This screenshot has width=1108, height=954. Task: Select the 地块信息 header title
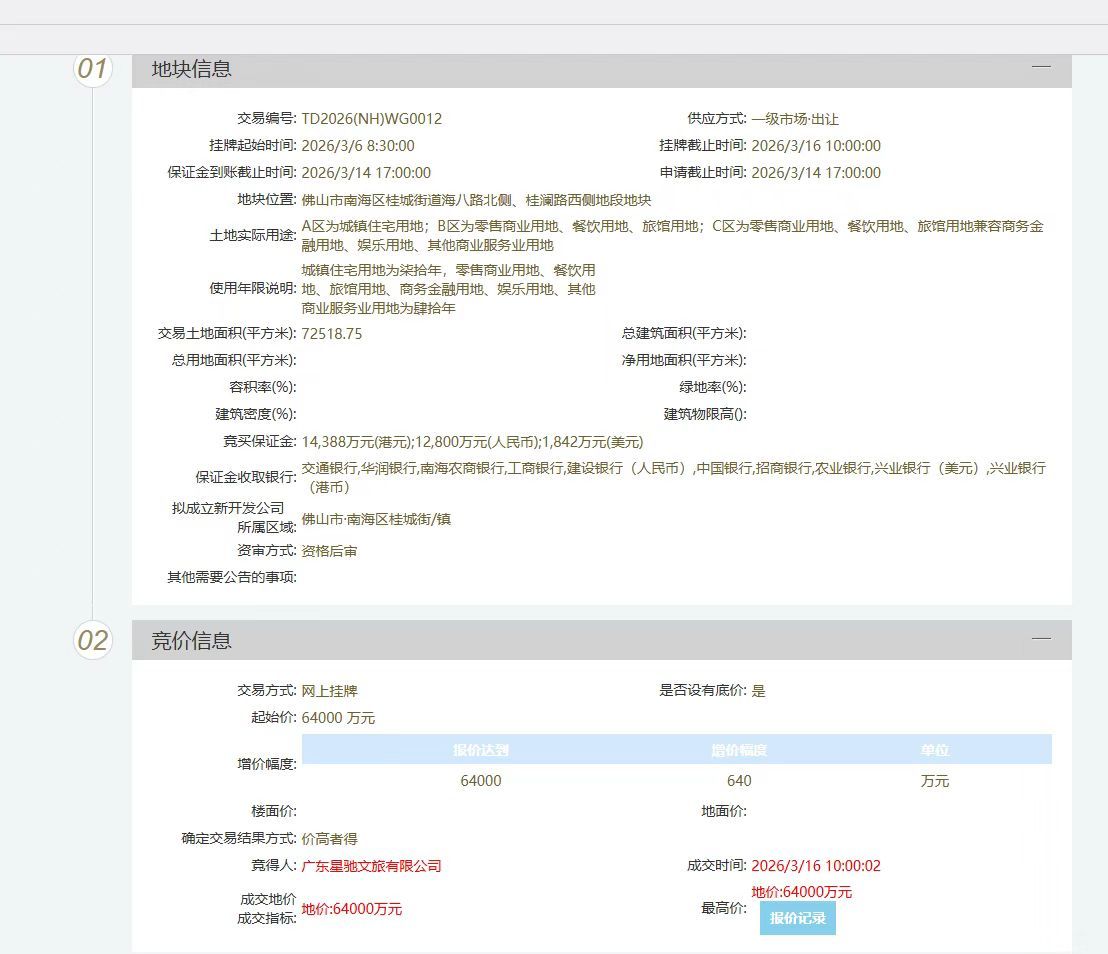tap(191, 69)
